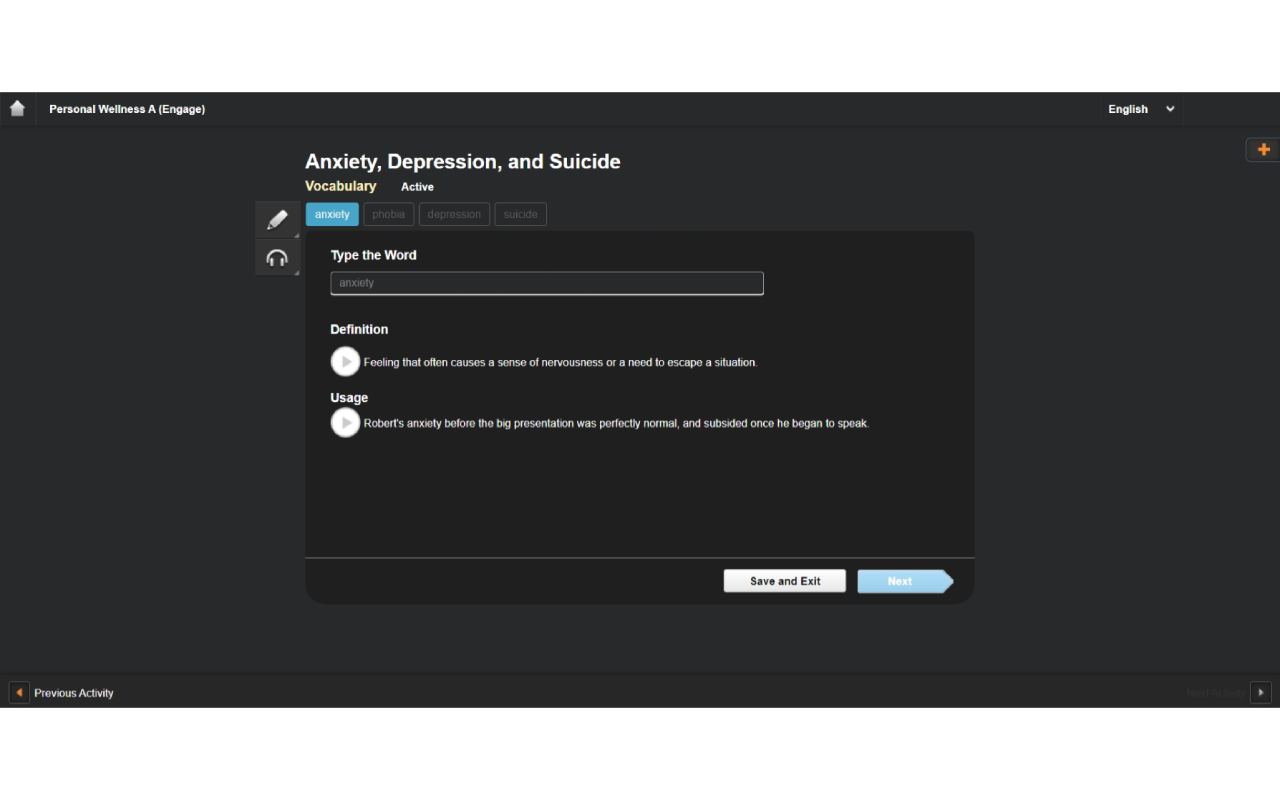Select the suicide vocabulary word
This screenshot has width=1280, height=800.
click(520, 214)
